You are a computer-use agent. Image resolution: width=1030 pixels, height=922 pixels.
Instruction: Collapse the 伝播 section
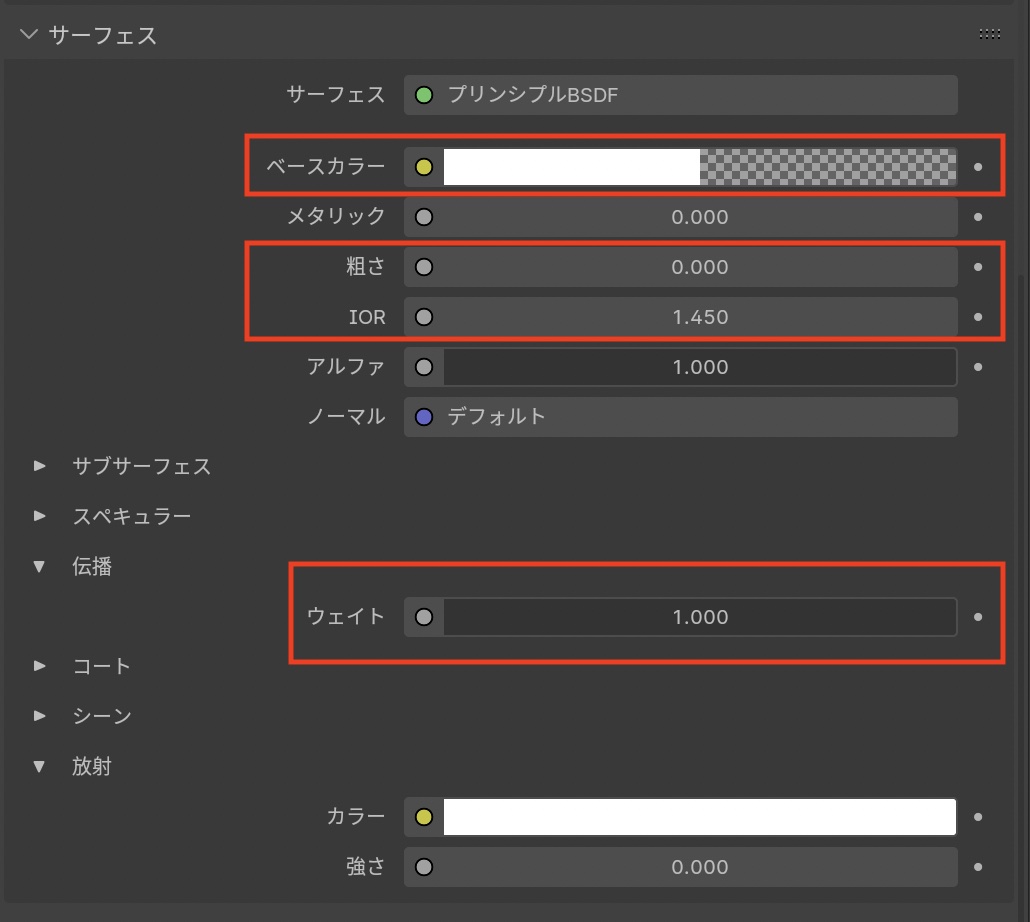pyautogui.click(x=40, y=566)
